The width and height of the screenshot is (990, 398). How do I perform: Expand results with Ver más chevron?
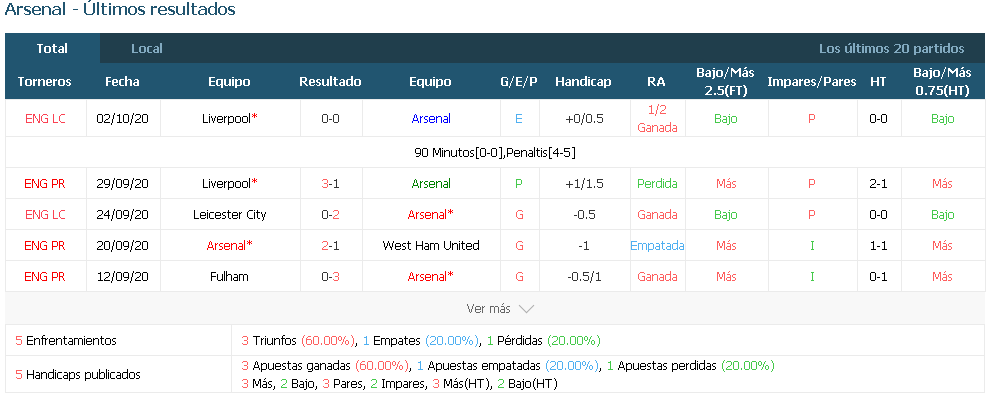tap(500, 309)
